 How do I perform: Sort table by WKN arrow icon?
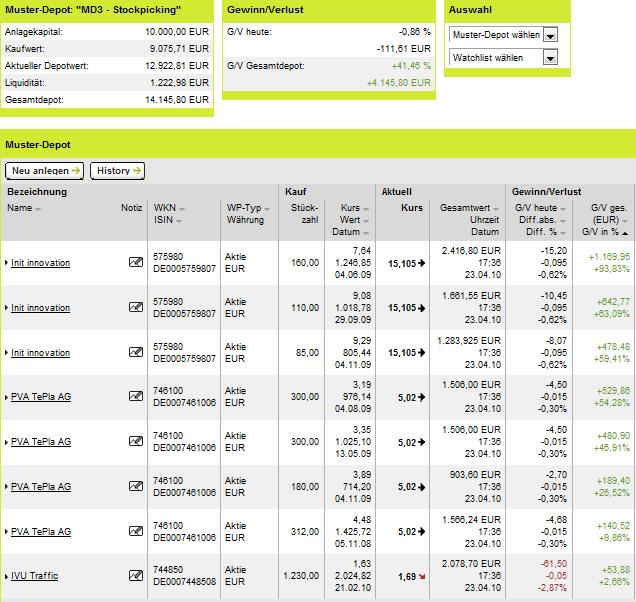pos(182,209)
